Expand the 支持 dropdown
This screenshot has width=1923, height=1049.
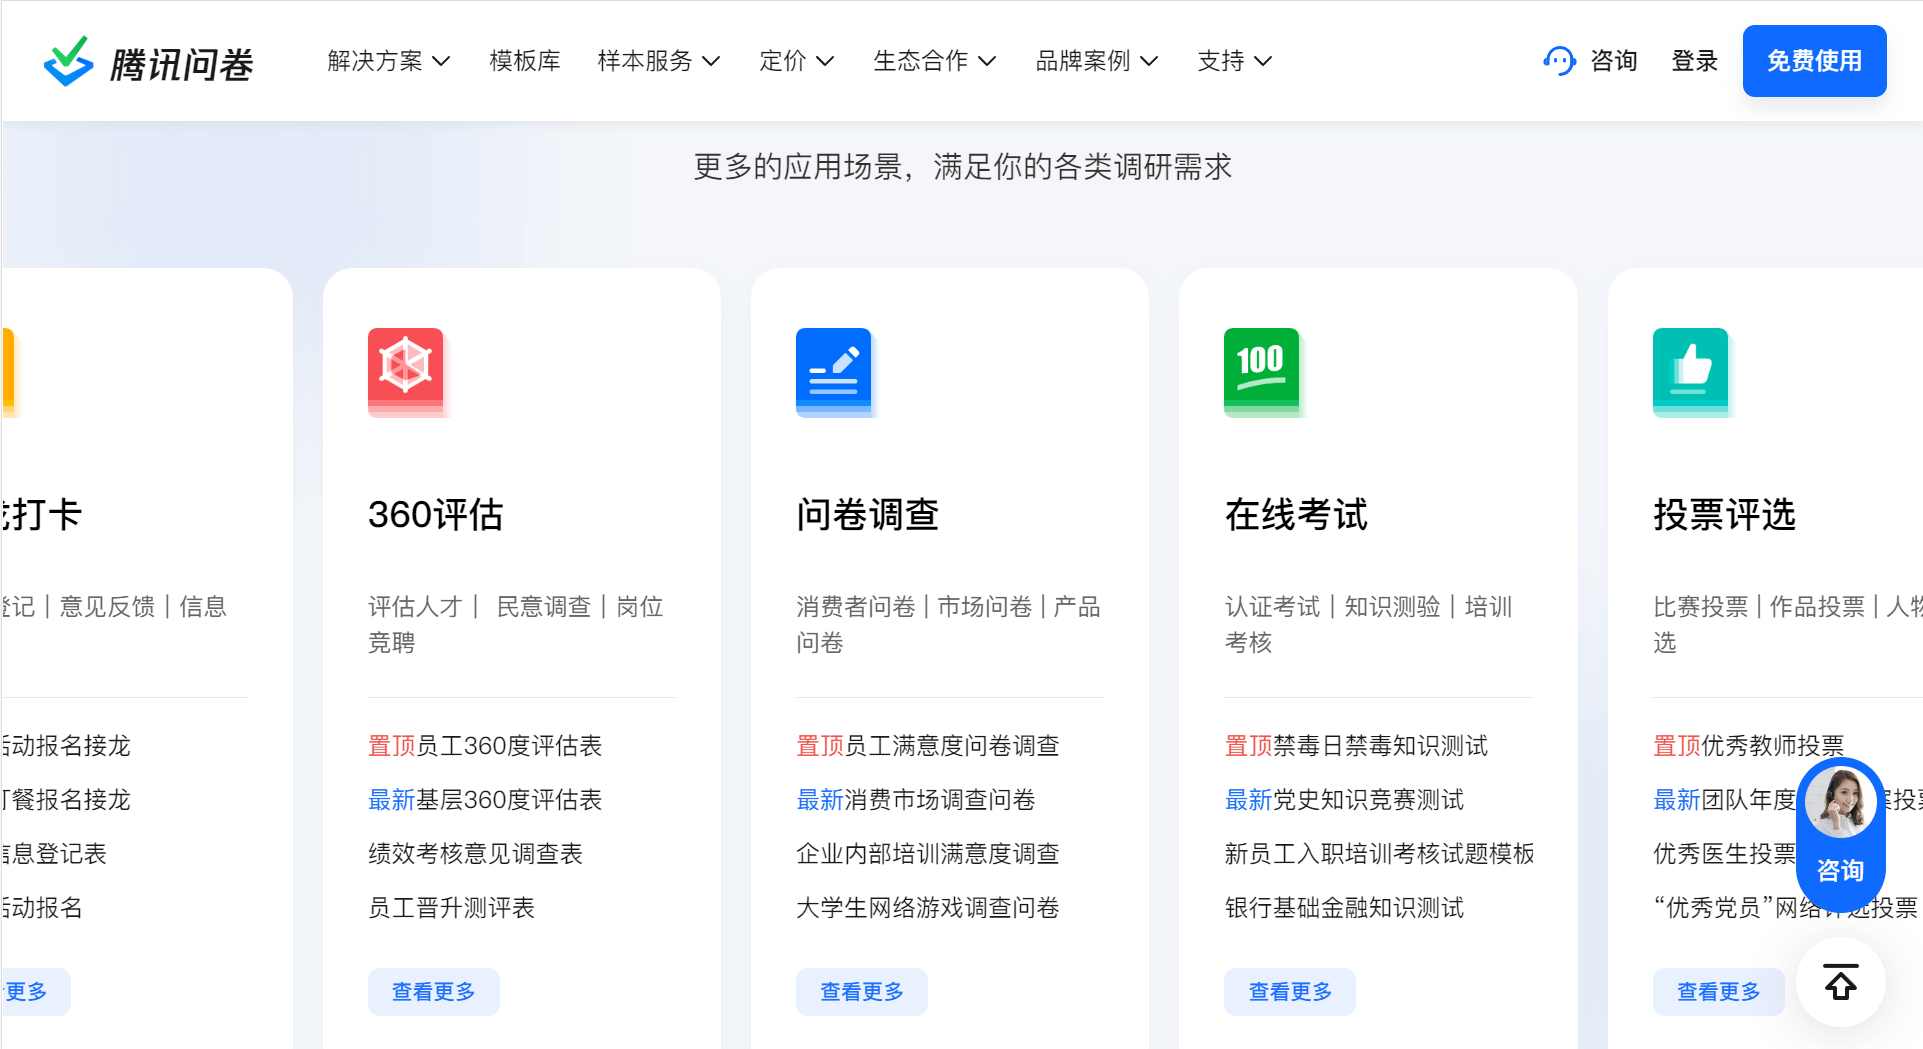coord(1235,61)
